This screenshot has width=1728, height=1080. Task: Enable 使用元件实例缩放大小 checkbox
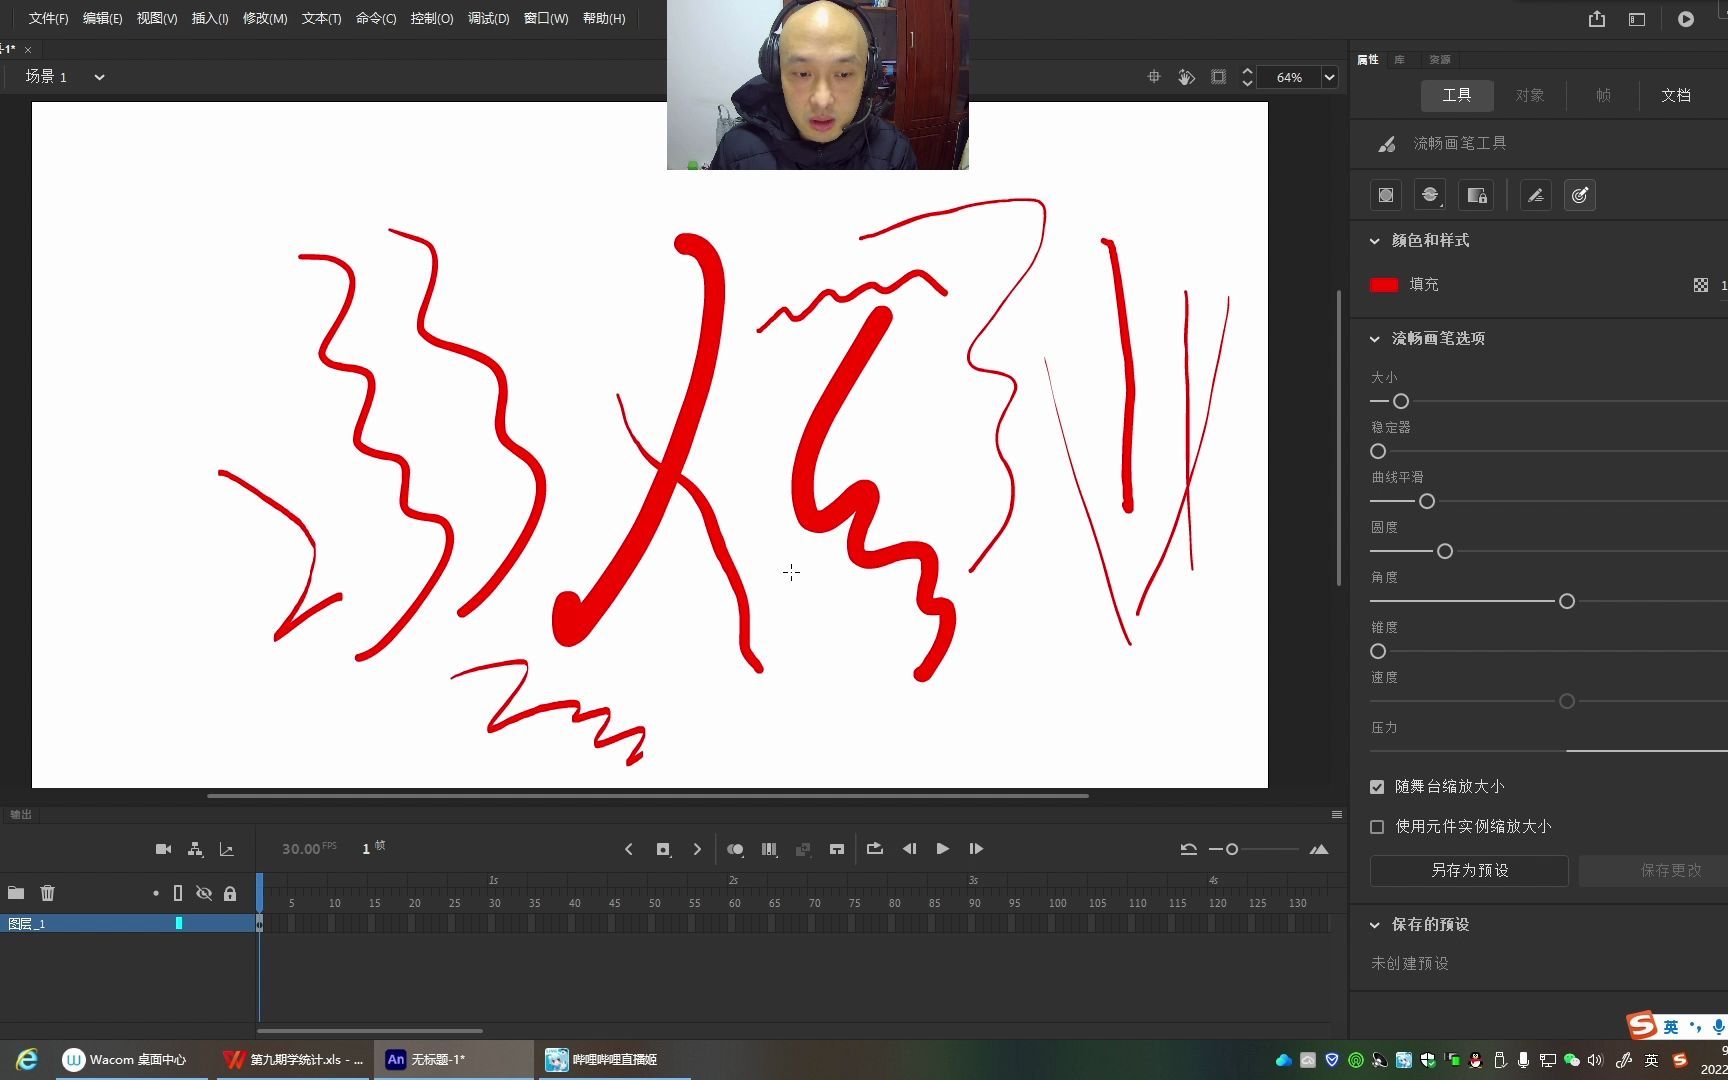(x=1377, y=827)
